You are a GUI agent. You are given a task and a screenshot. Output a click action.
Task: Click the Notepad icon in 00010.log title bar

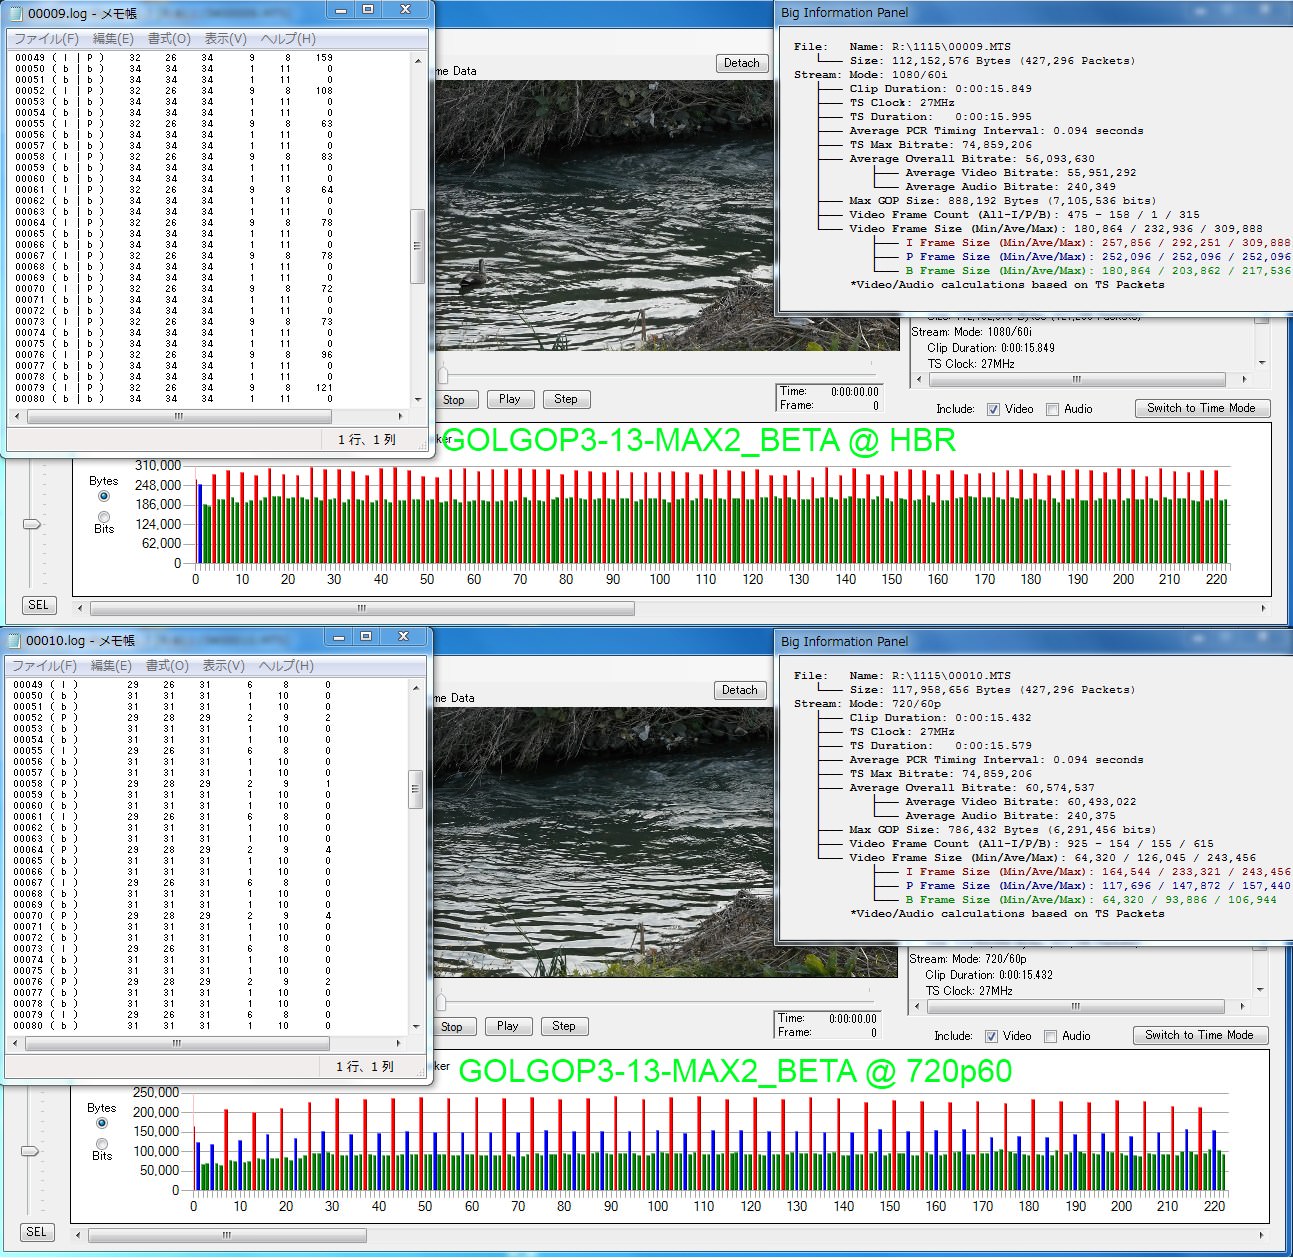pyautogui.click(x=14, y=640)
